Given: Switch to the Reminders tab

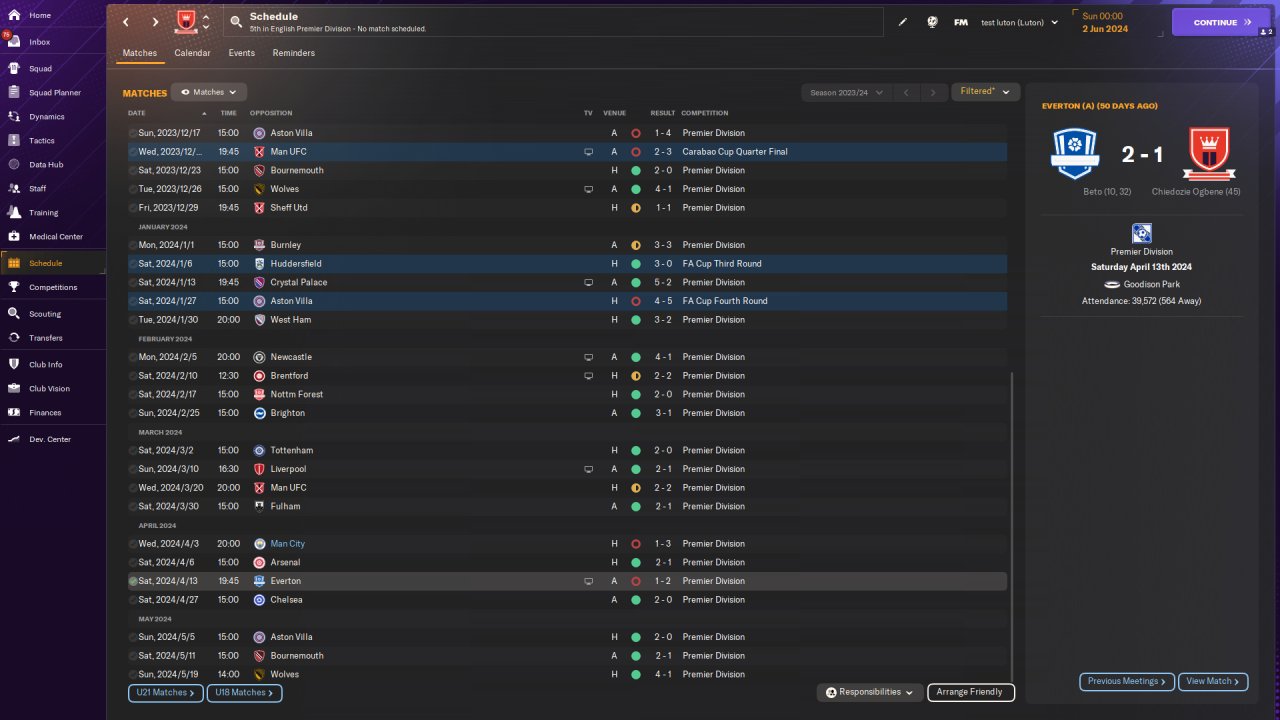Looking at the screenshot, I should point(294,53).
